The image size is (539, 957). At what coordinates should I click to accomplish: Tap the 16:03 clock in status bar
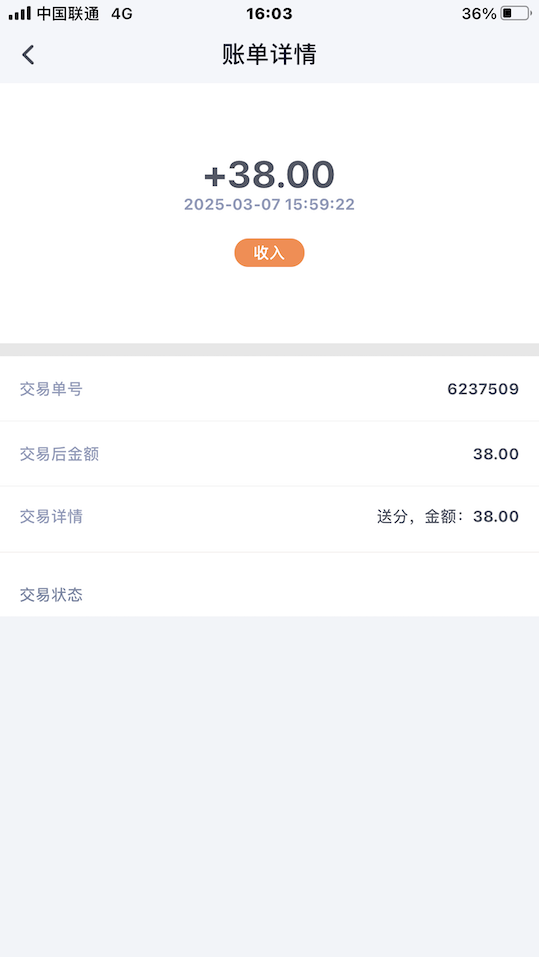click(269, 13)
